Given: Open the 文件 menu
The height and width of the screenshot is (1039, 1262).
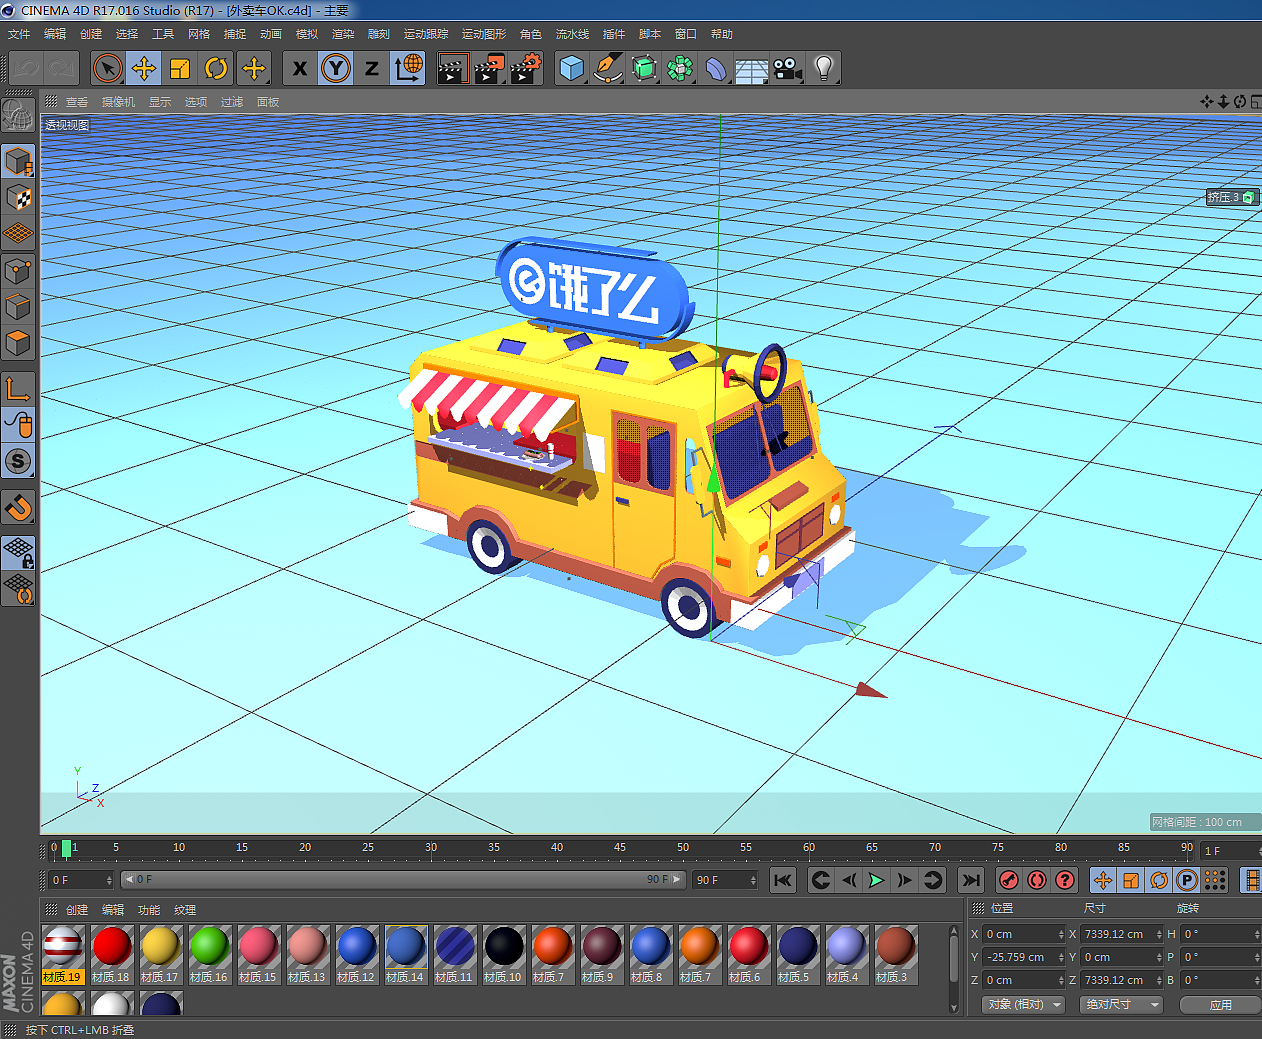Looking at the screenshot, I should pos(19,34).
